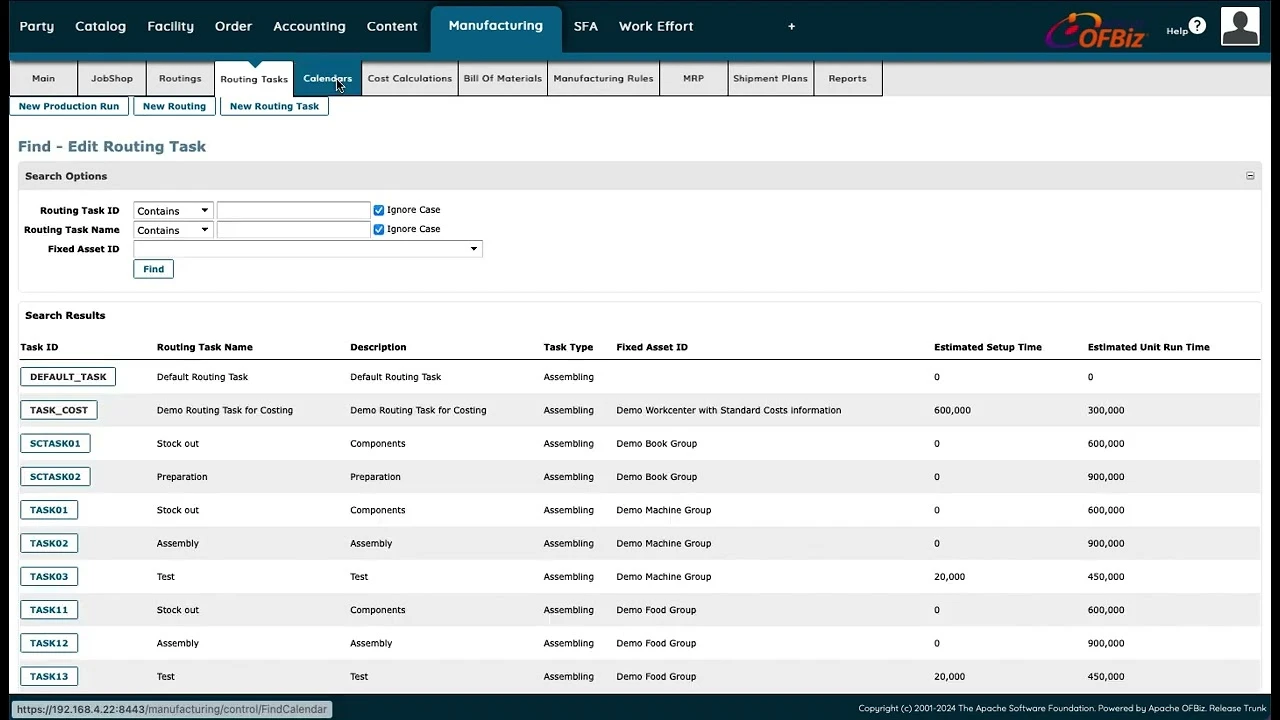Open the Party application menu
Viewport: 1280px width, 720px height.
[37, 26]
